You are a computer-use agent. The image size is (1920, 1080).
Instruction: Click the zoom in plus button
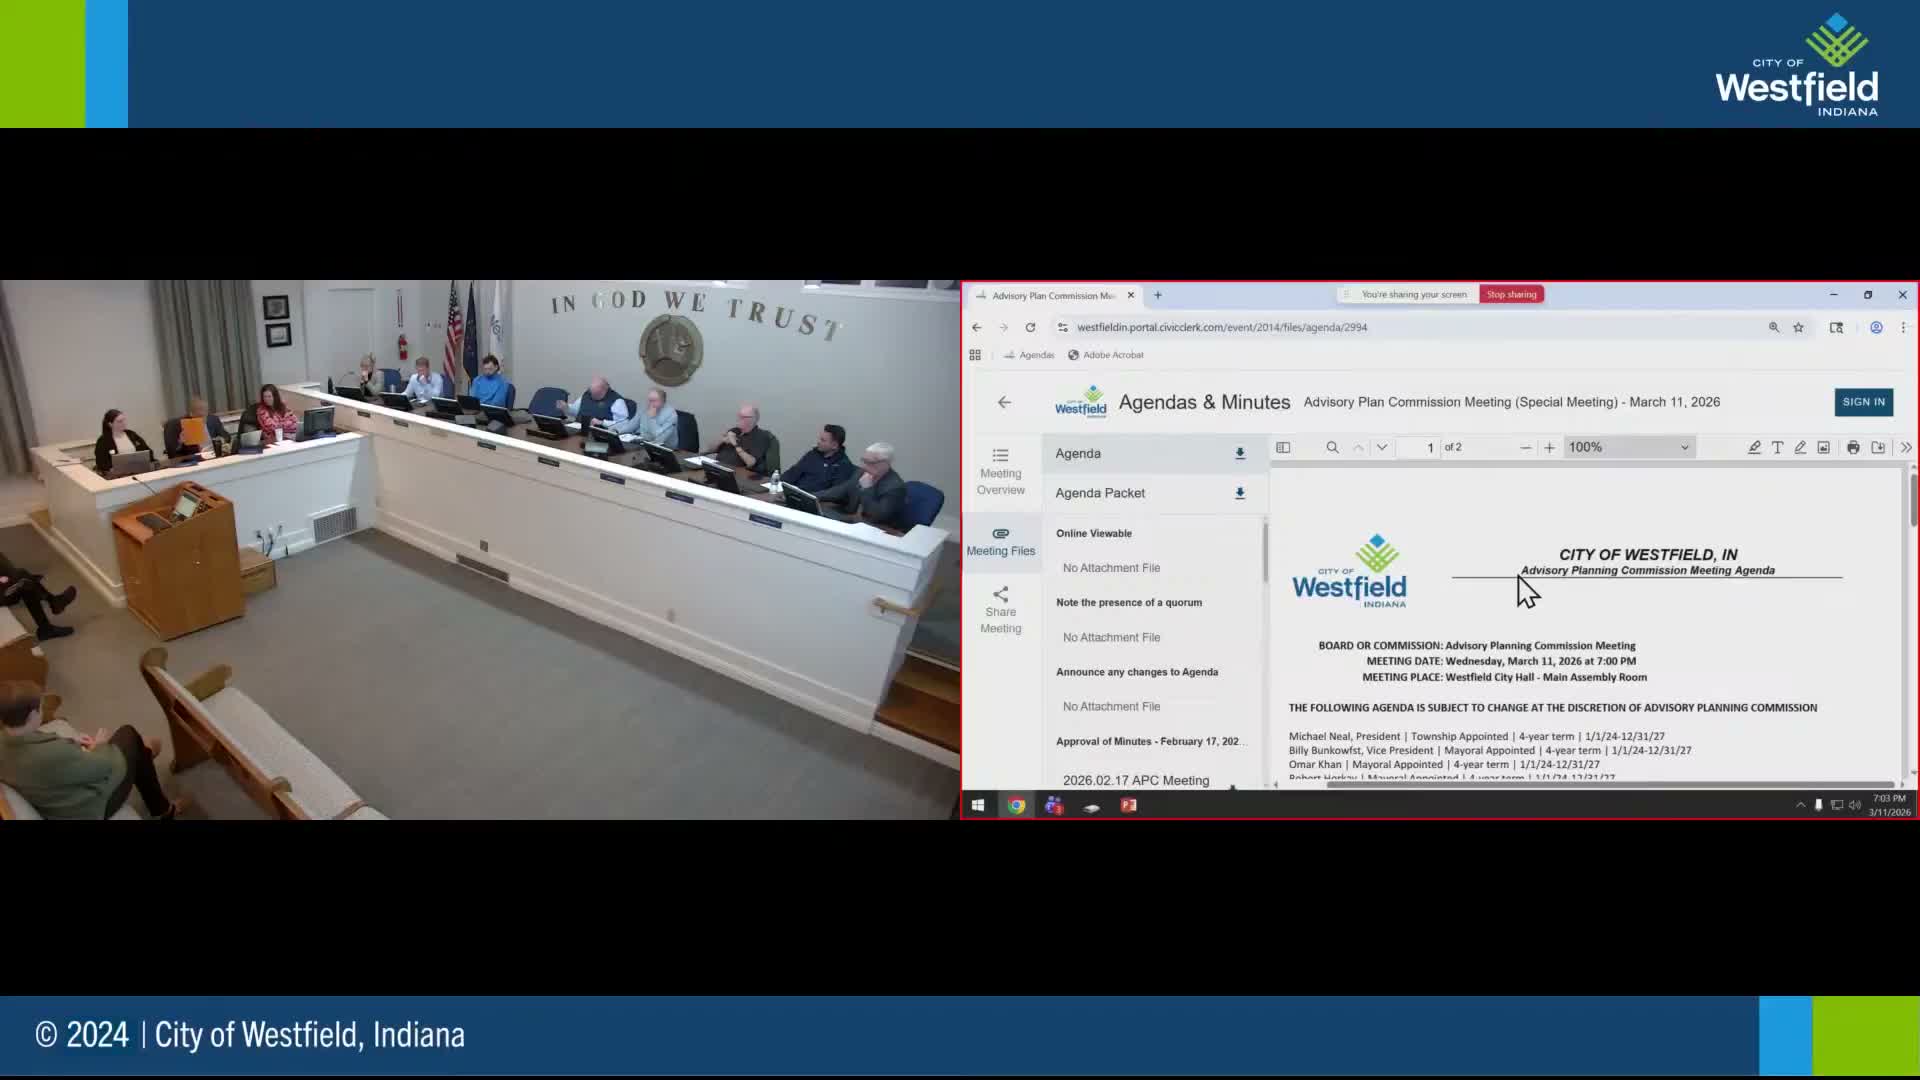(1549, 447)
